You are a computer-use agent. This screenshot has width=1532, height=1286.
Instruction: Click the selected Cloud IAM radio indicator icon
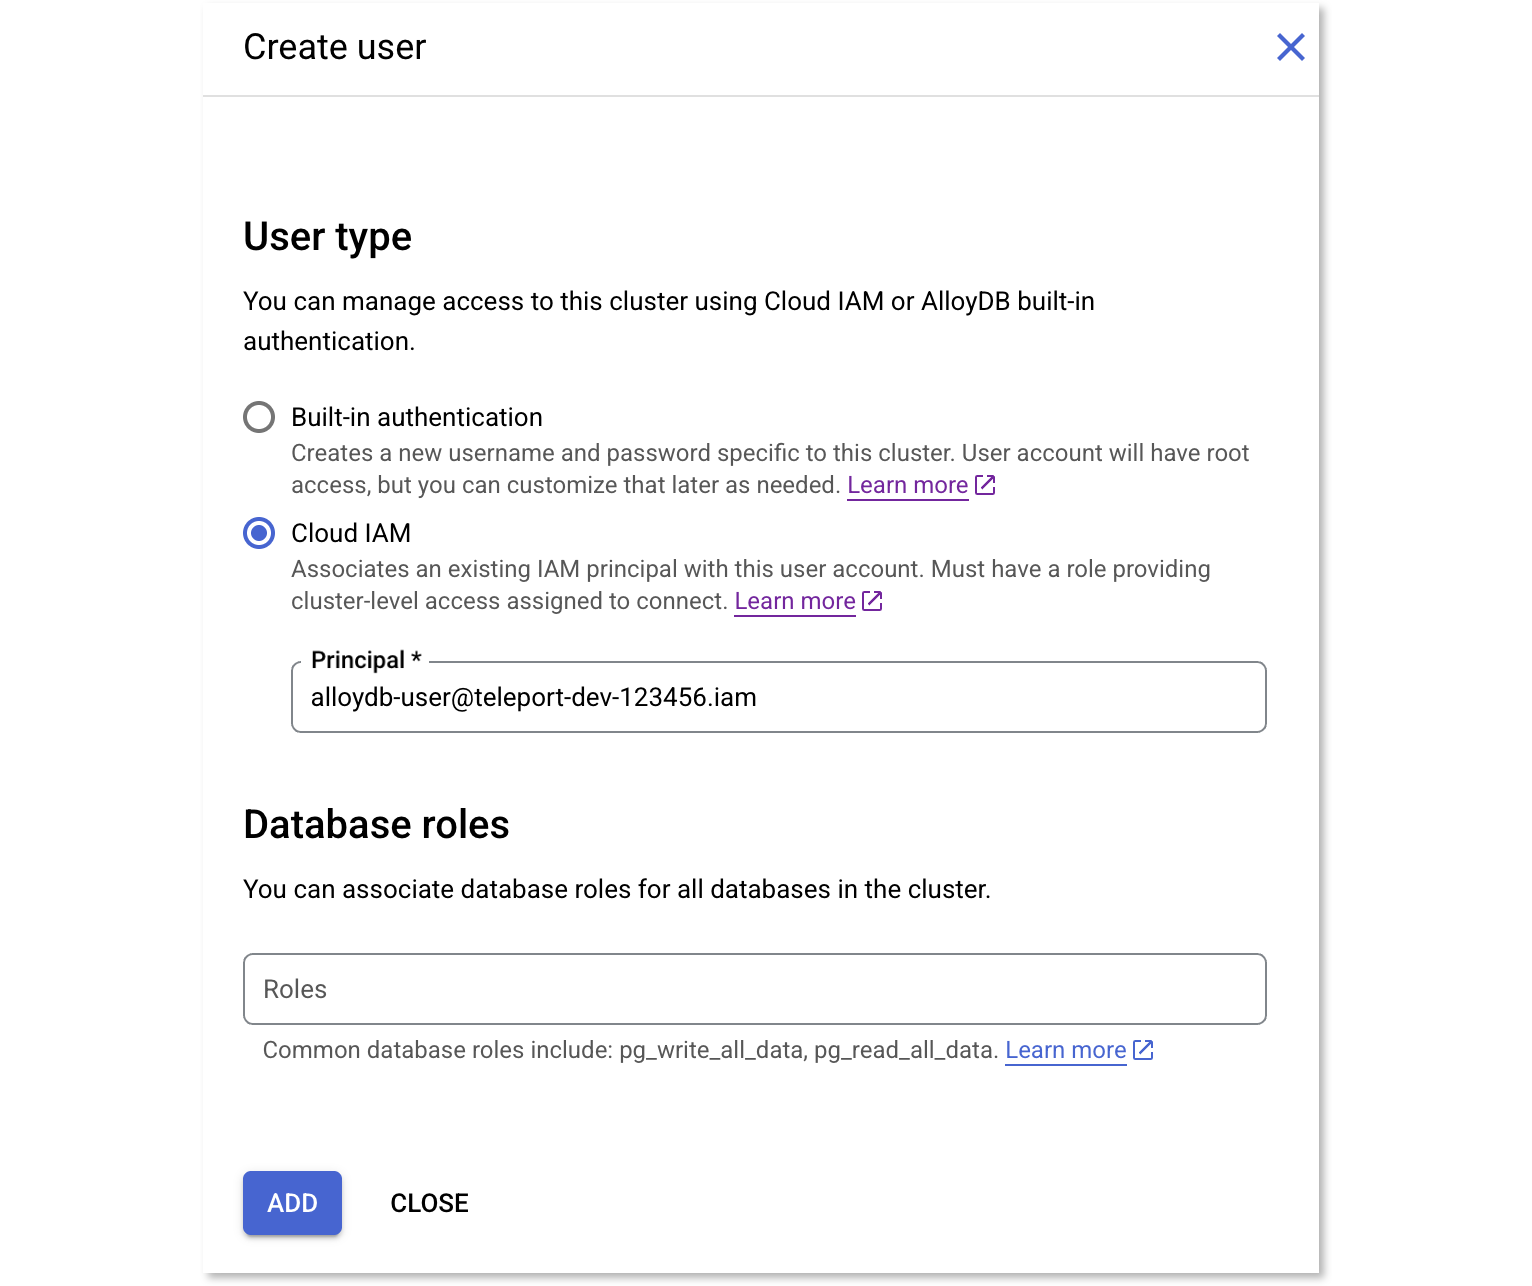[x=258, y=533]
